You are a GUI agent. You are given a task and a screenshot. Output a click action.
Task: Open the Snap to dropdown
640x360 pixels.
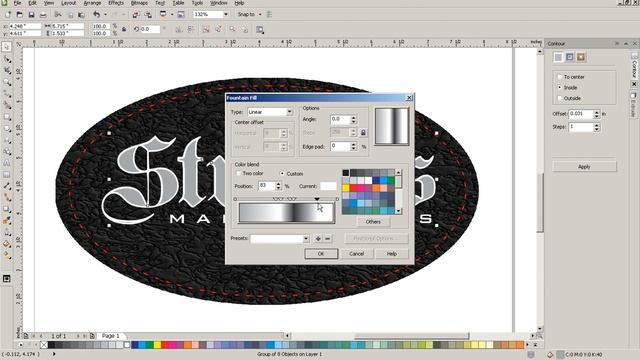coord(260,14)
